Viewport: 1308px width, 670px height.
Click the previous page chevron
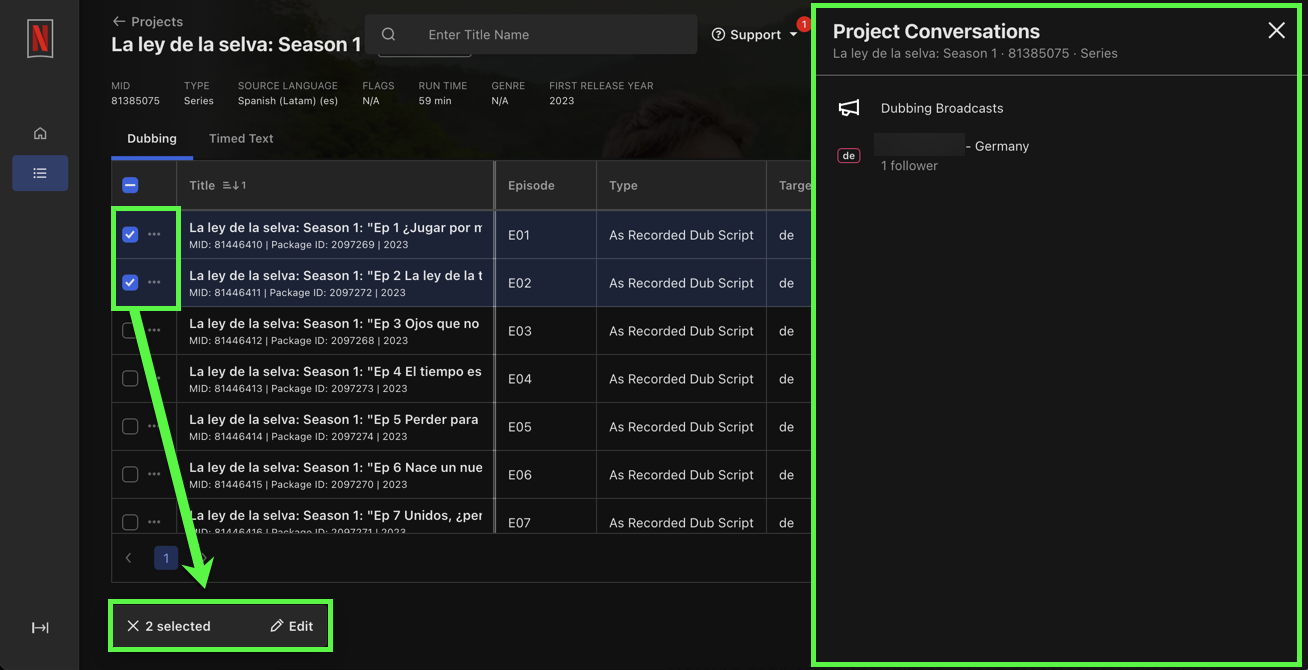(128, 558)
